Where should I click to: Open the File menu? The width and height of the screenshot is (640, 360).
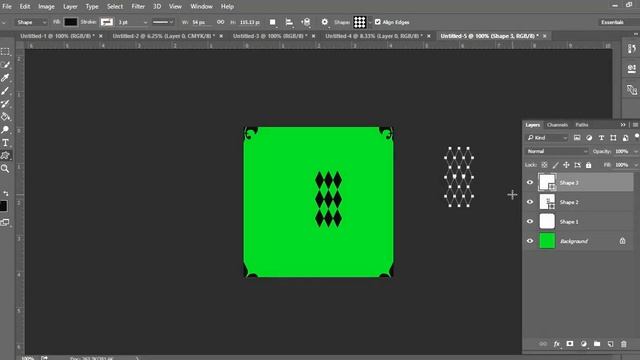click(x=7, y=7)
